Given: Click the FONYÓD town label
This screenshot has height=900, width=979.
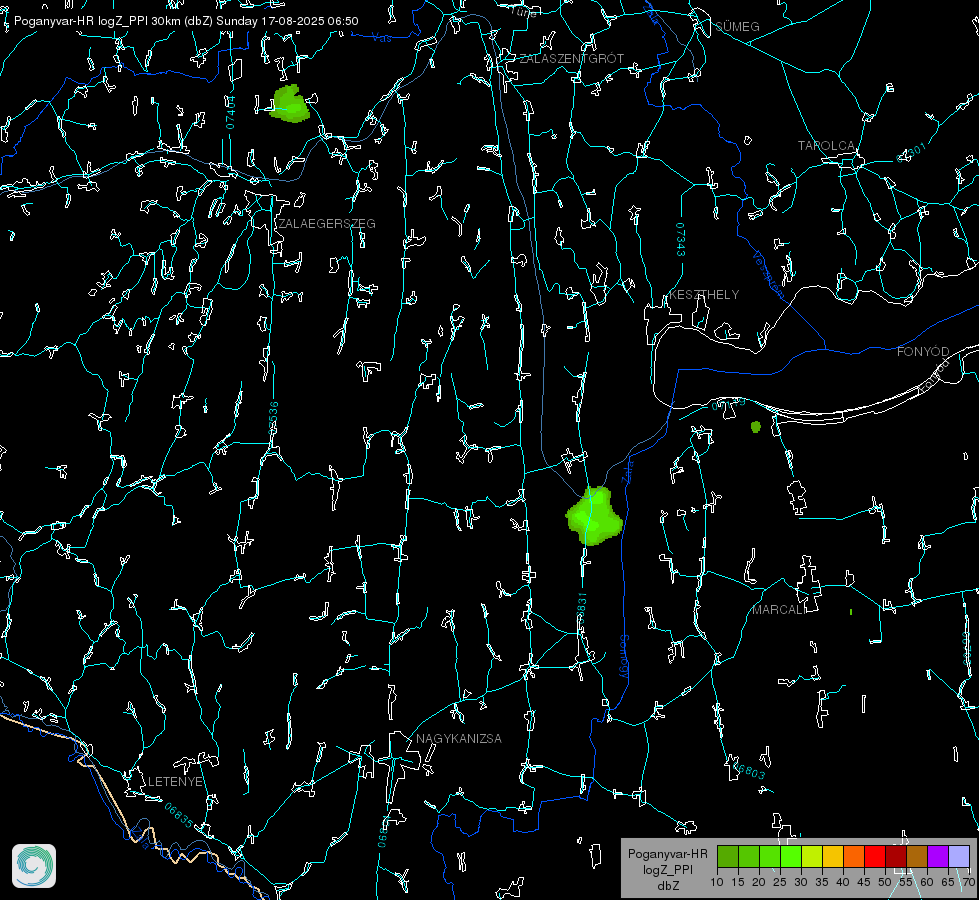Looking at the screenshot, I should (923, 352).
